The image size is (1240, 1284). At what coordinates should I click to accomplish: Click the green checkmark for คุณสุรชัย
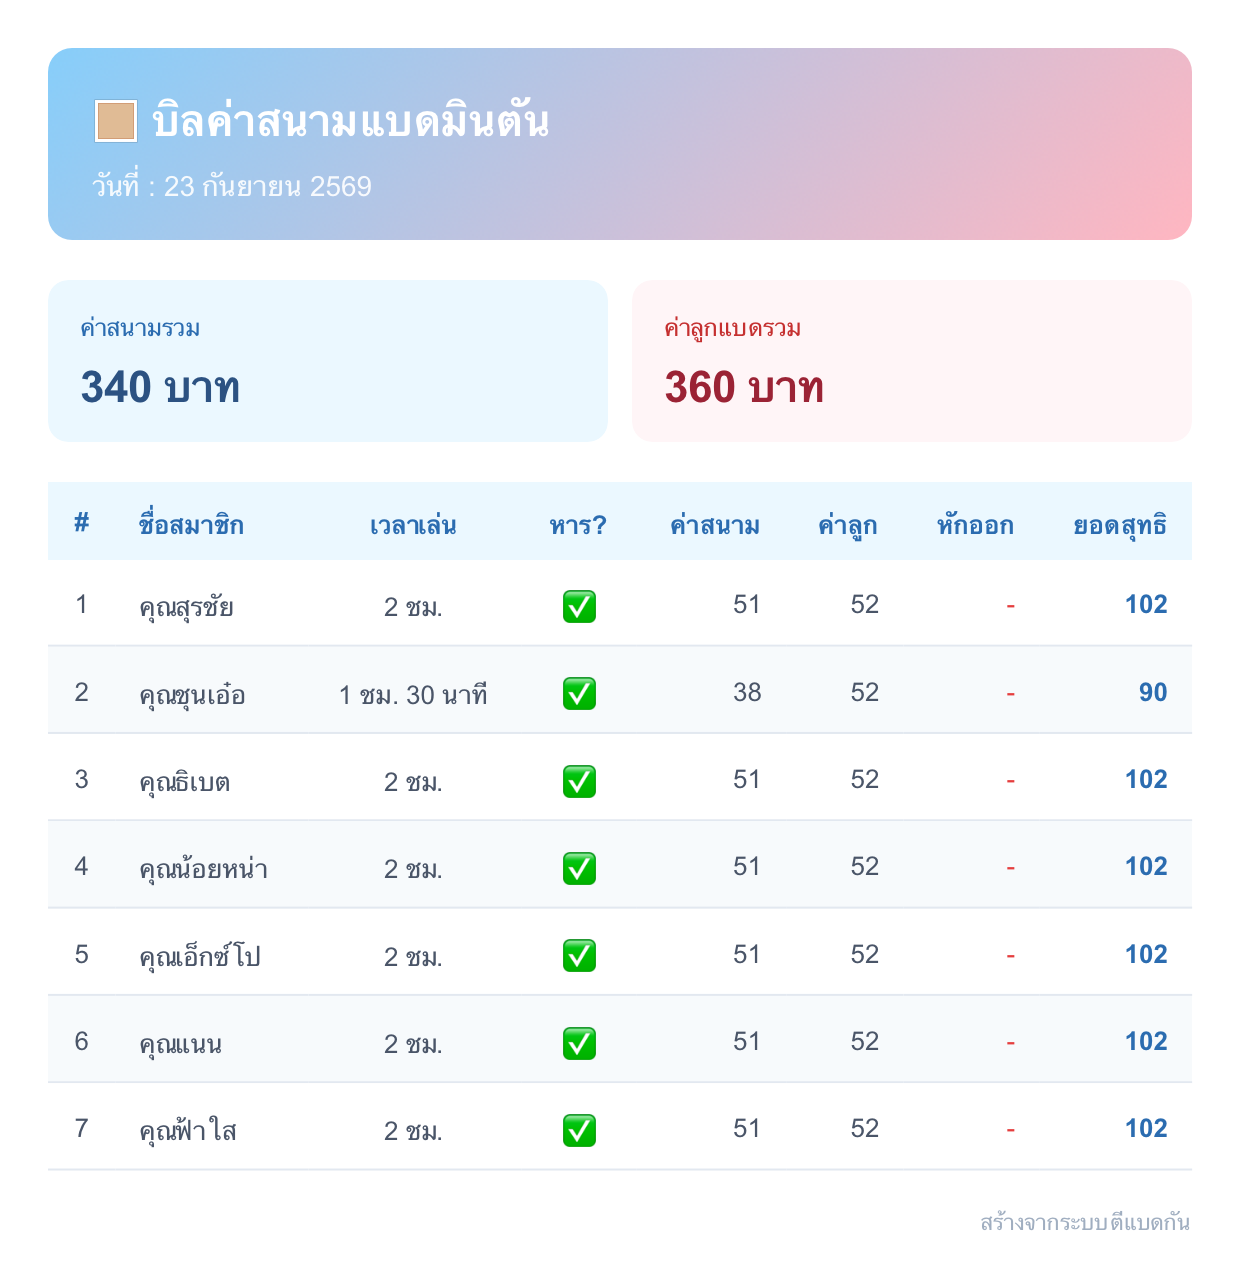point(579,606)
